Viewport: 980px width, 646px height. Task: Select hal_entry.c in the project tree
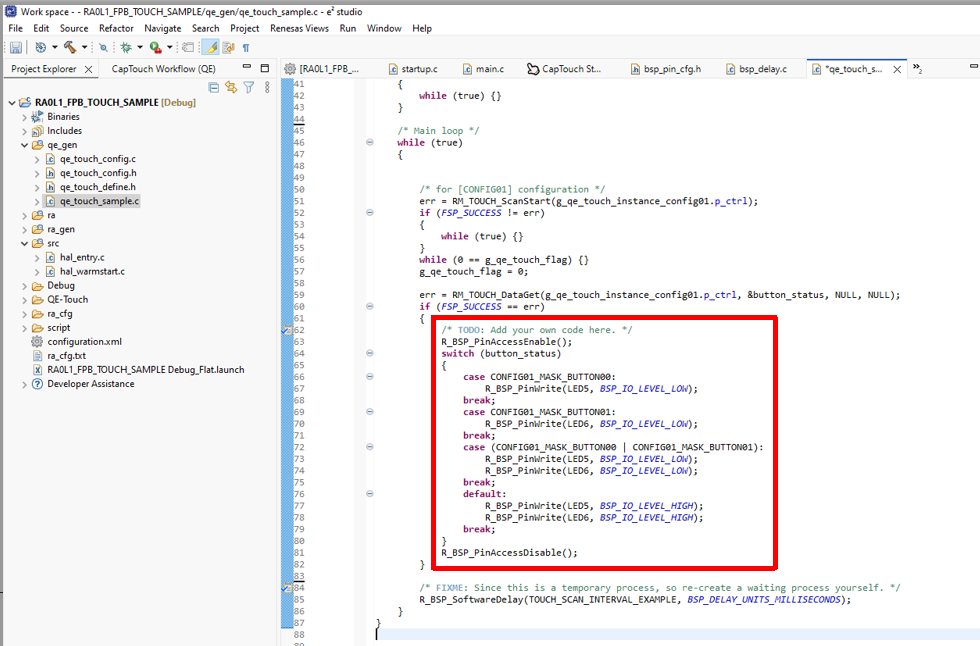click(82, 257)
